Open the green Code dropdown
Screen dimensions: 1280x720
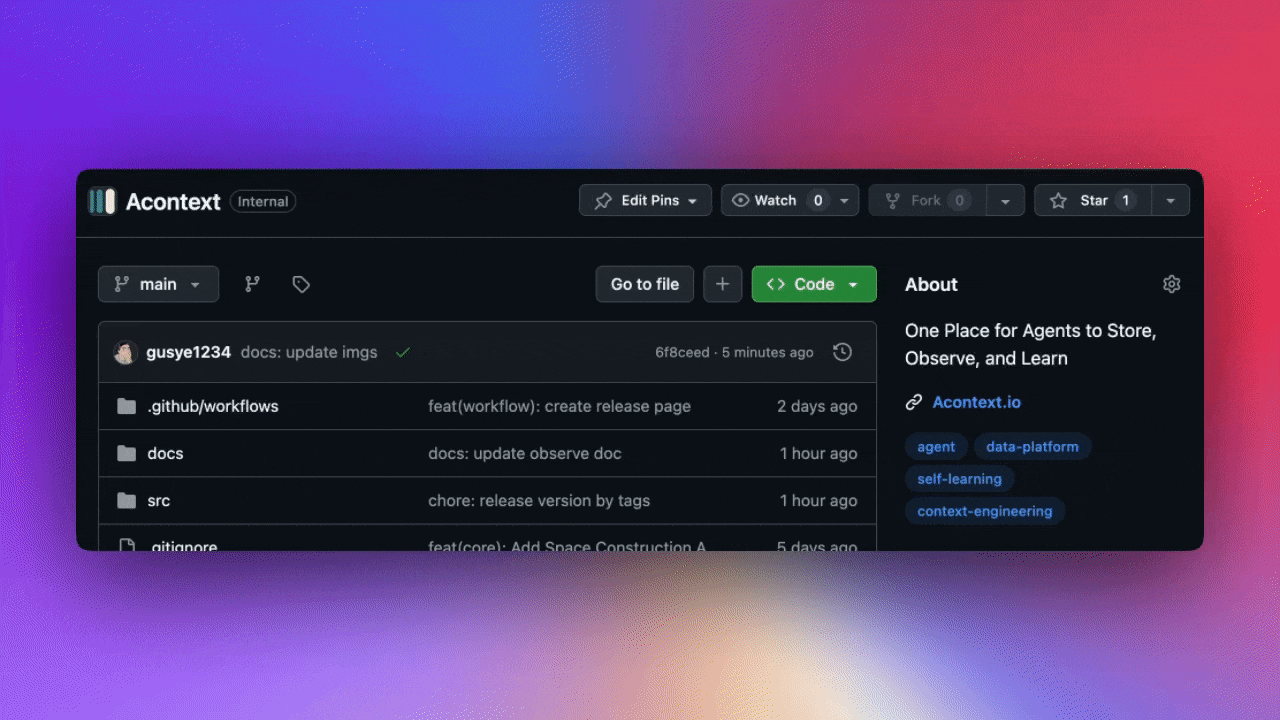(814, 284)
